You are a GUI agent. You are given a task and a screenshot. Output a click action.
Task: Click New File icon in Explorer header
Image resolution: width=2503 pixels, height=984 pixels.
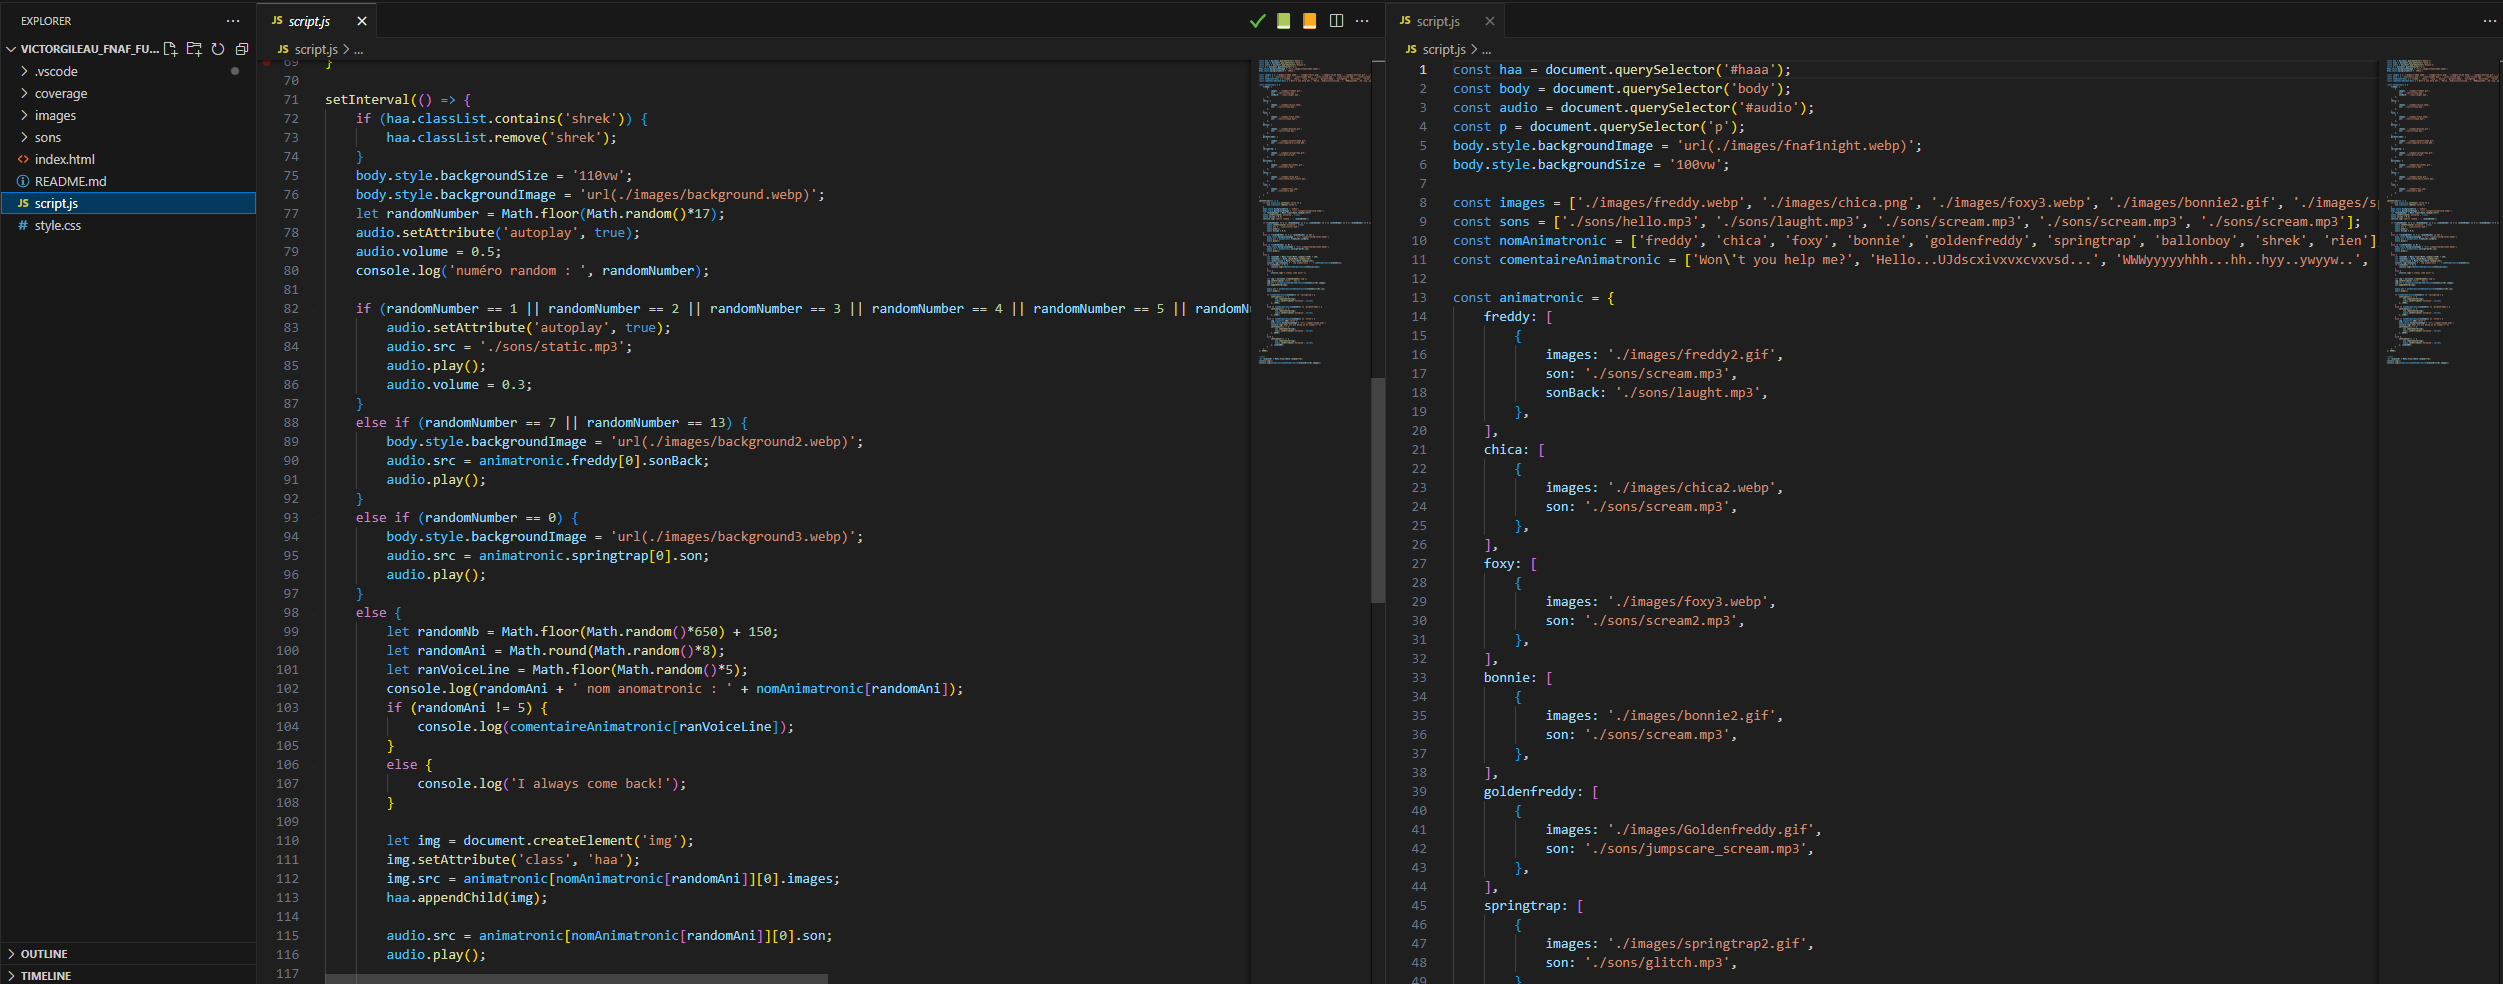[170, 49]
